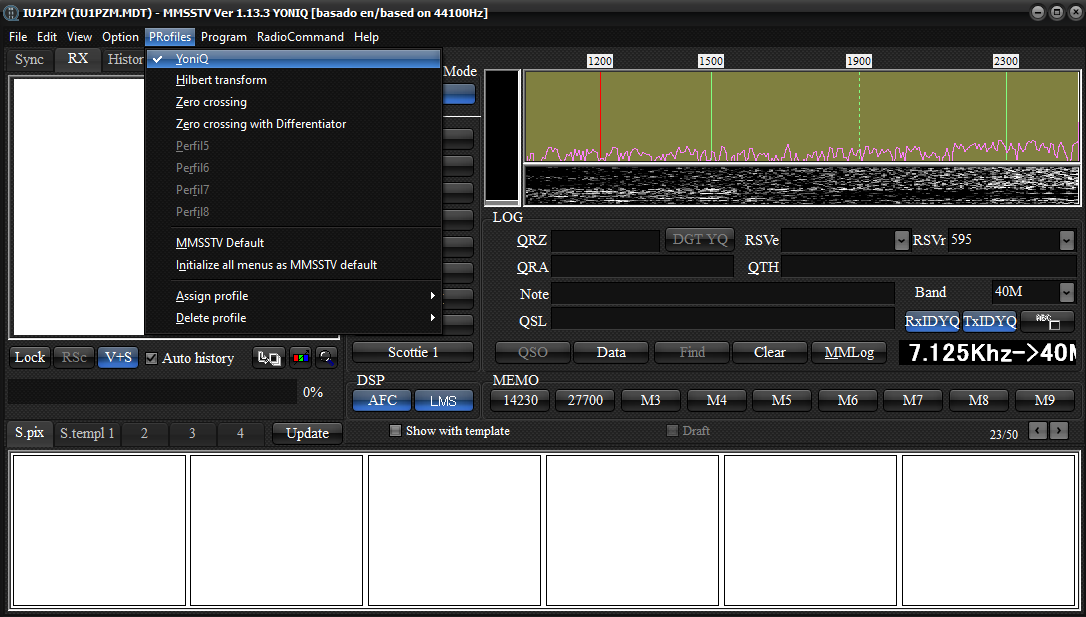This screenshot has width=1086, height=617.
Task: Expand the Assign profile submenu
Action: (x=211, y=296)
